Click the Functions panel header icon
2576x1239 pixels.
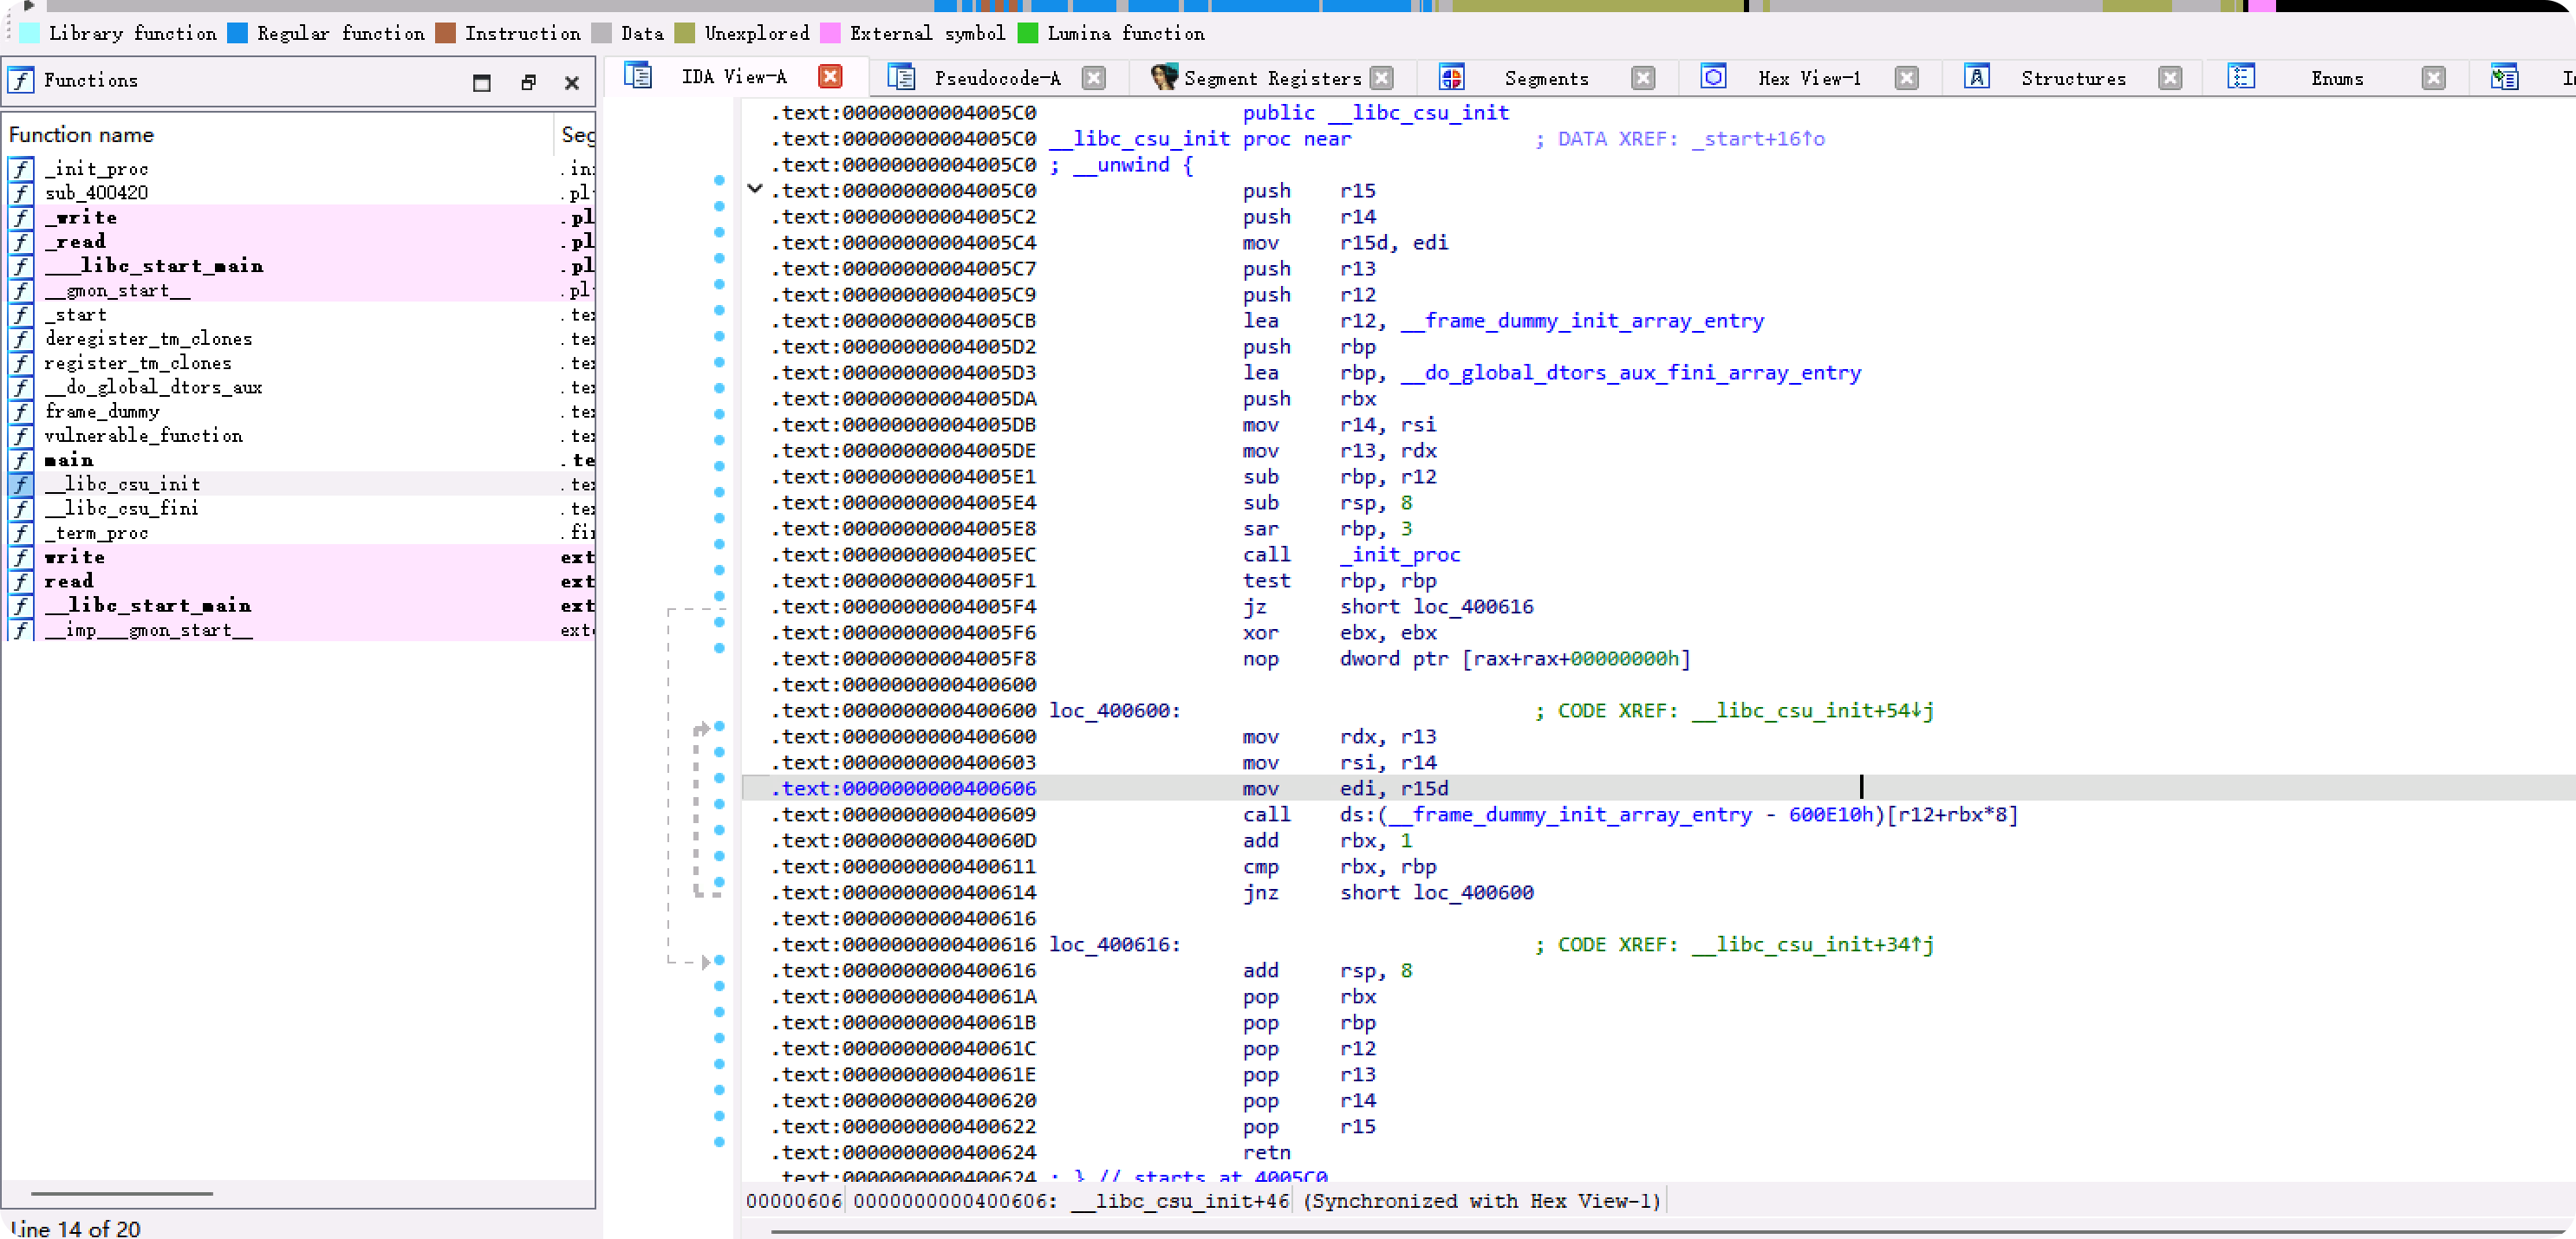pyautogui.click(x=21, y=80)
